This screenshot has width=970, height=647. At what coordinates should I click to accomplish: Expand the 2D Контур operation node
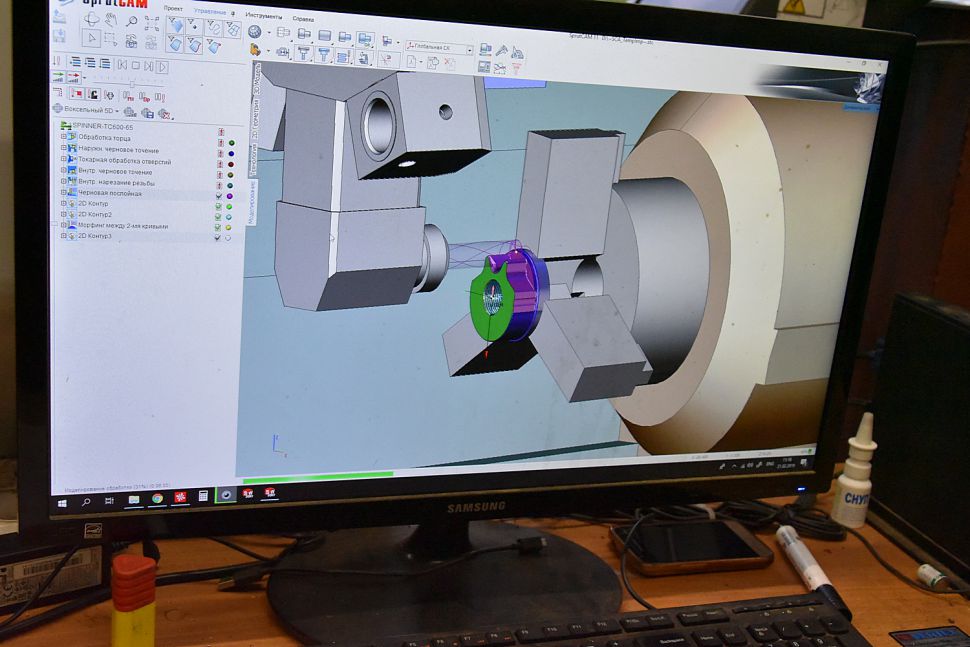(x=63, y=203)
